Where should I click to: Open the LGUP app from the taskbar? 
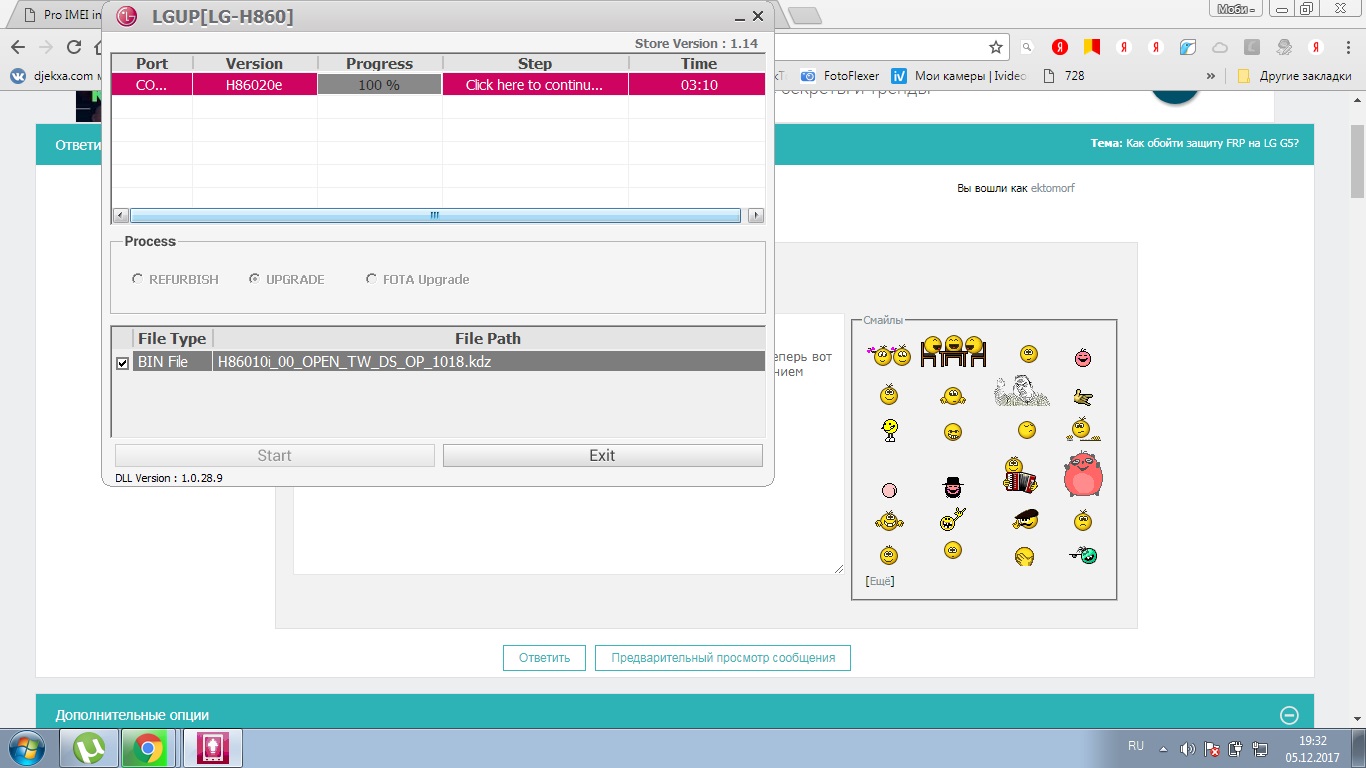212,747
